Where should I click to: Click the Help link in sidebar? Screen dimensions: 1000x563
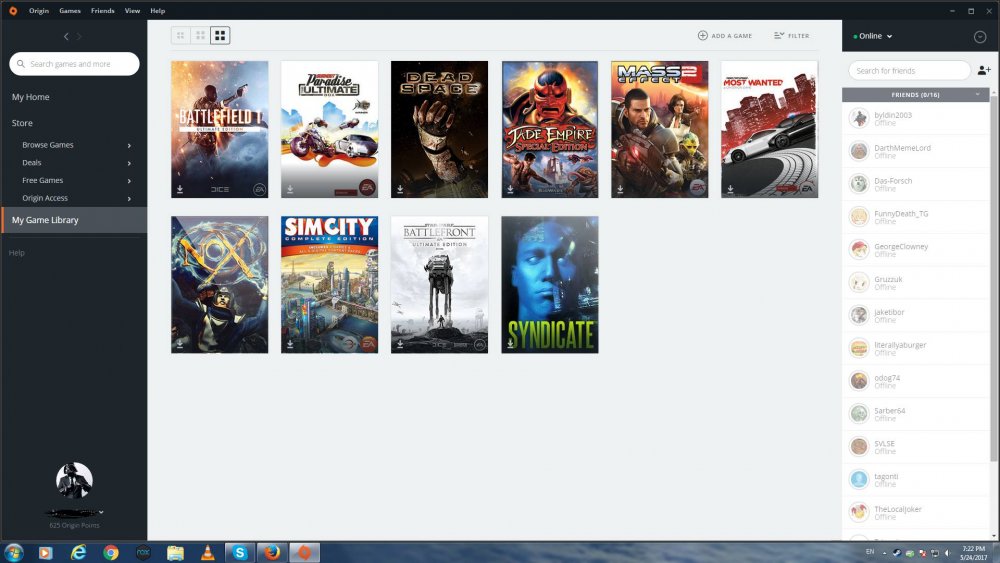click(17, 253)
